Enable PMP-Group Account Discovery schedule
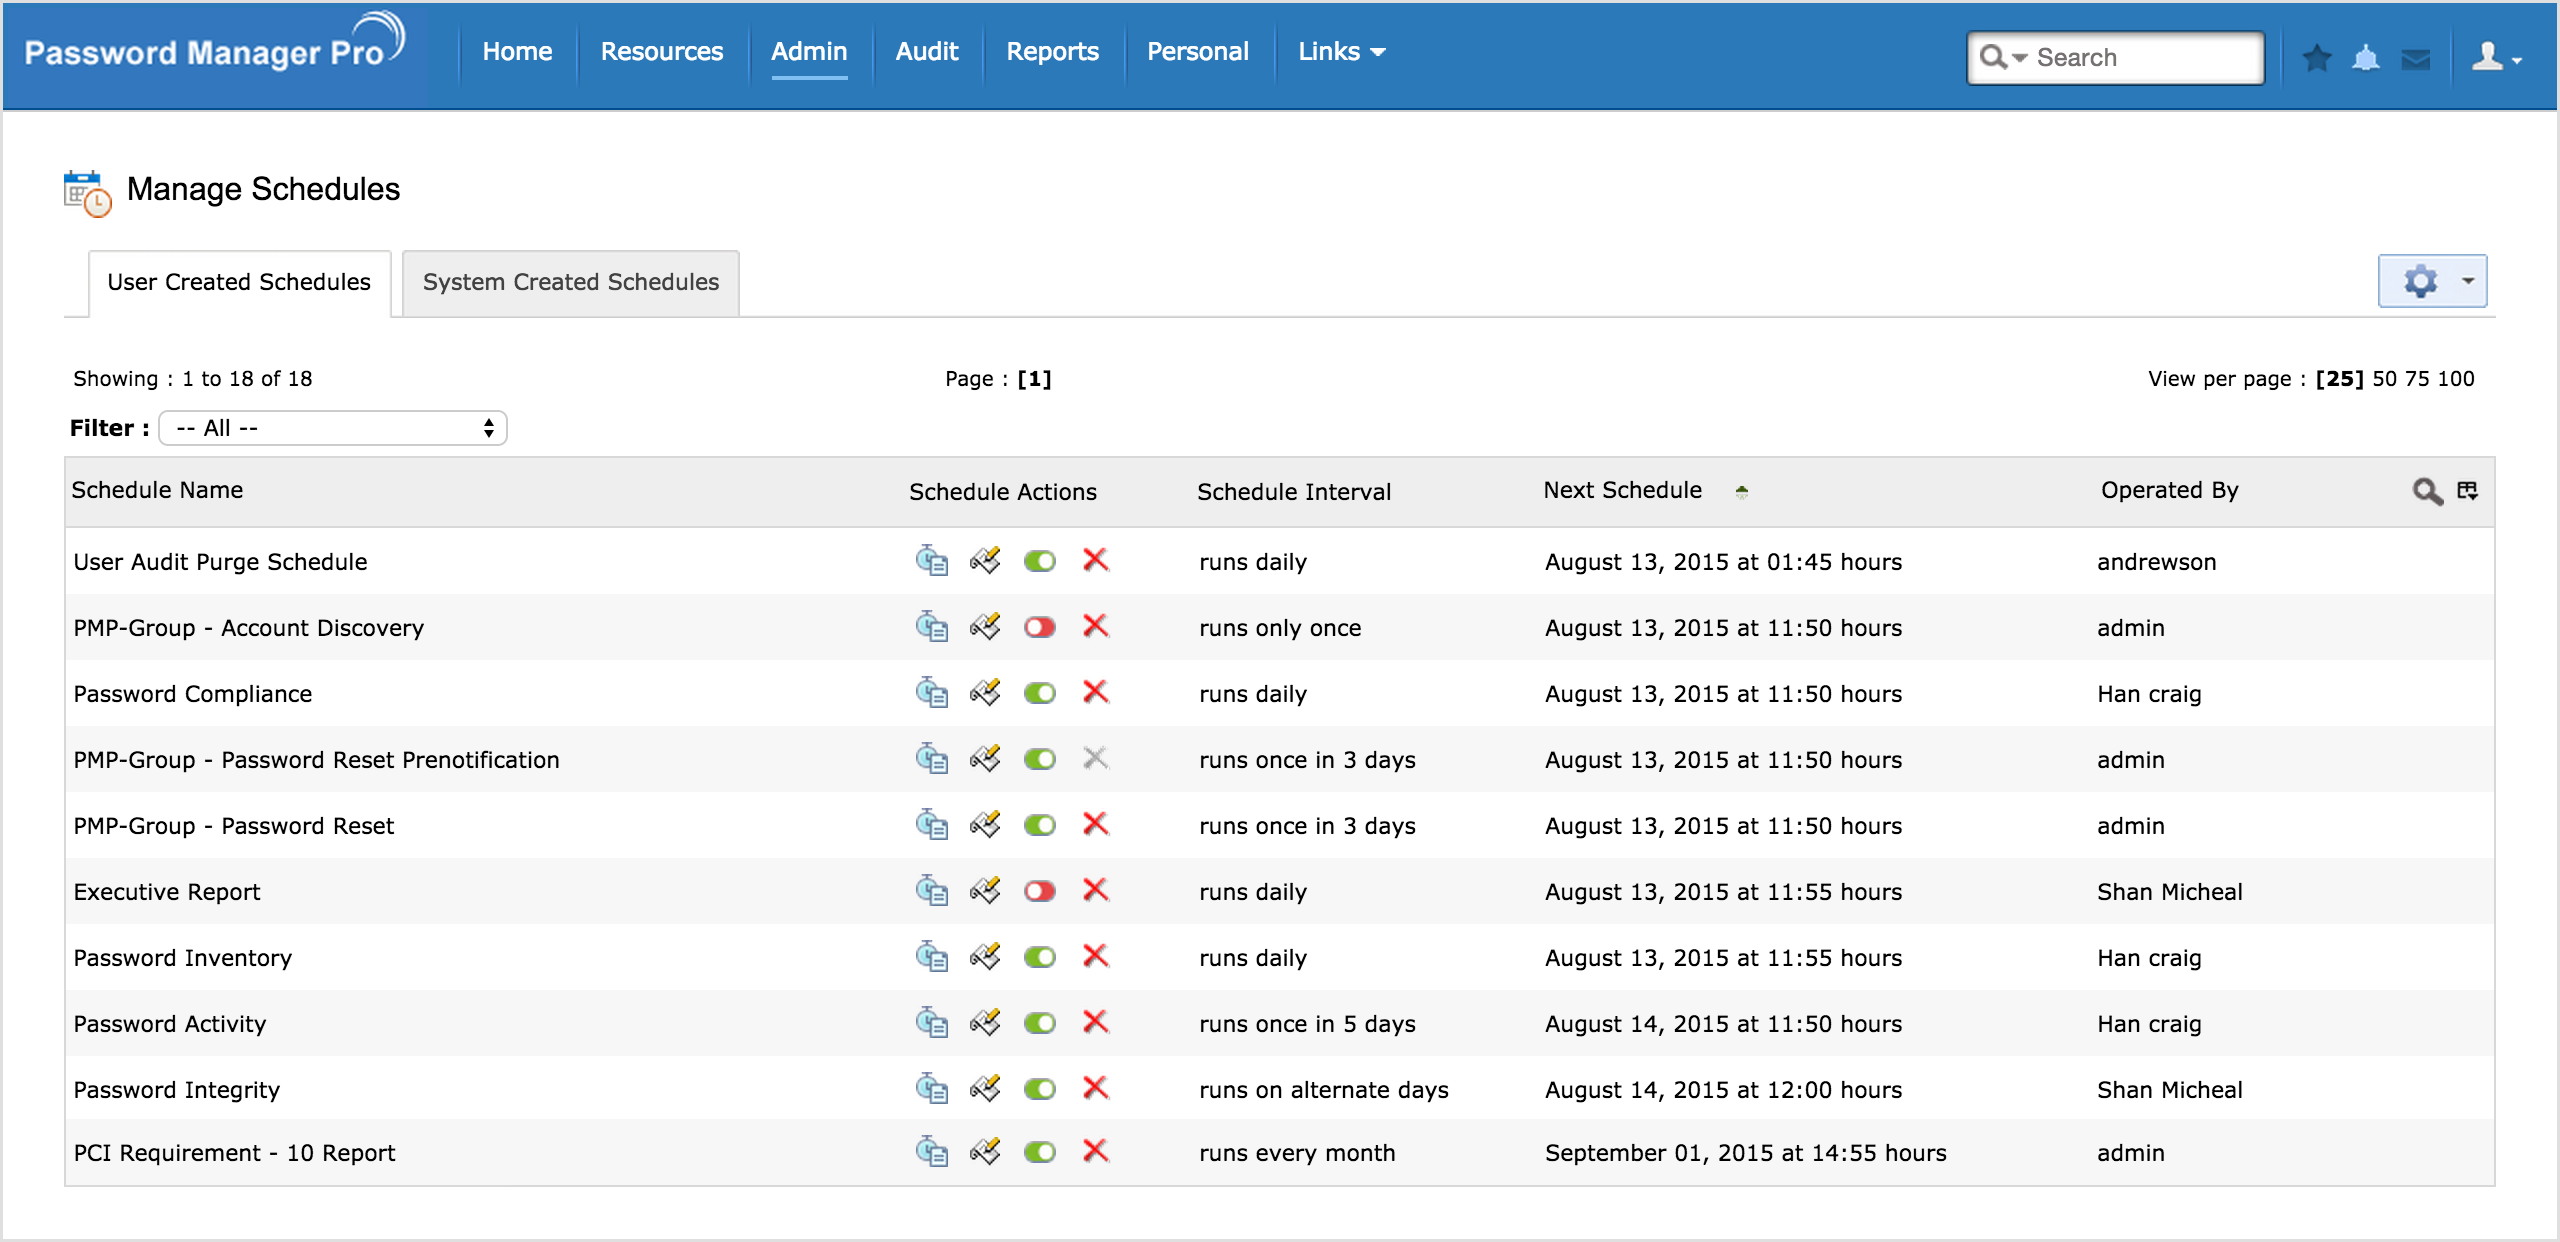This screenshot has width=2560, height=1242. [x=1040, y=627]
